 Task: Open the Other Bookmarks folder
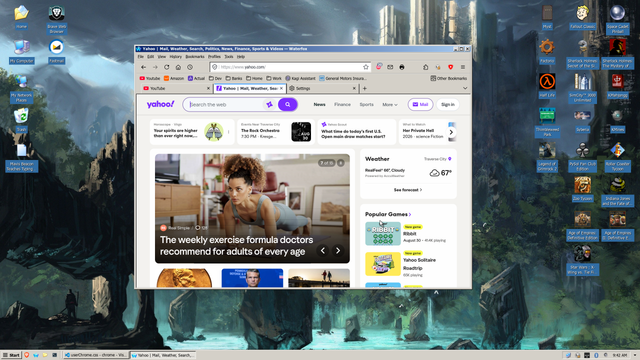(x=449, y=78)
